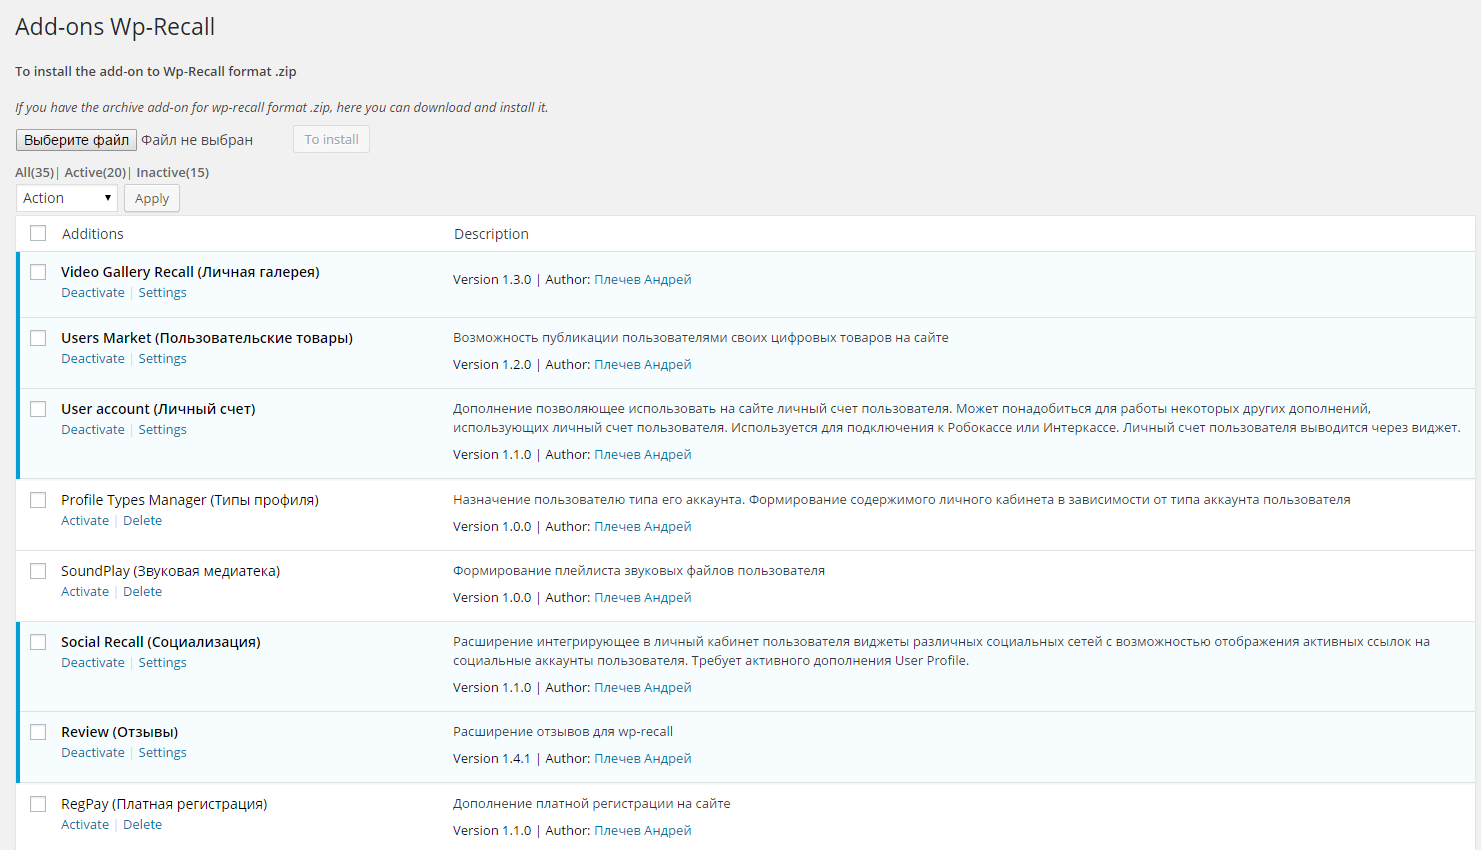Open Settings for User account
The width and height of the screenshot is (1481, 850).
click(162, 430)
